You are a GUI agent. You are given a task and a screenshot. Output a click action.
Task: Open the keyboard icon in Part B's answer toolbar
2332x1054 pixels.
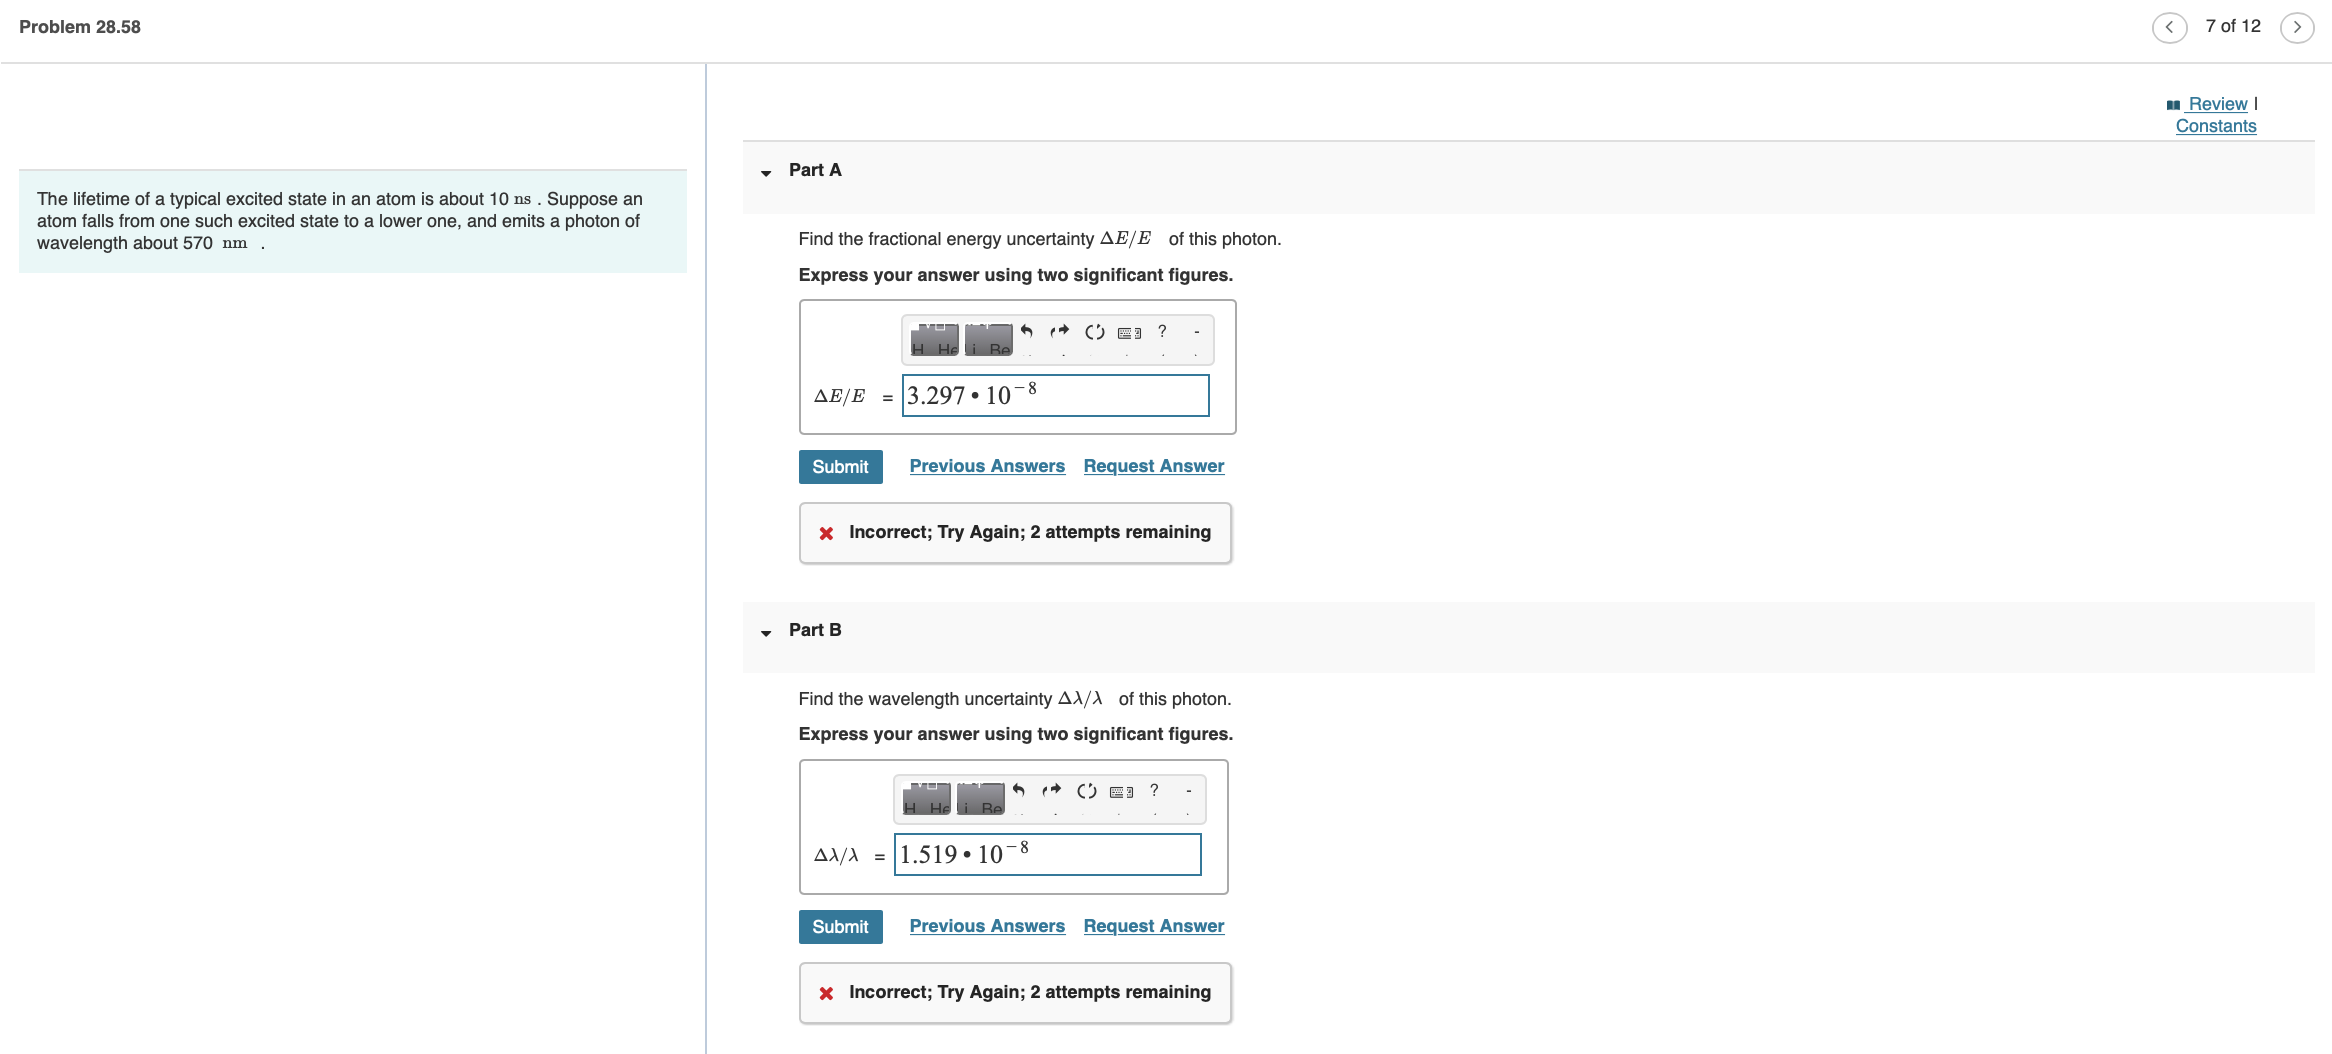(1120, 791)
